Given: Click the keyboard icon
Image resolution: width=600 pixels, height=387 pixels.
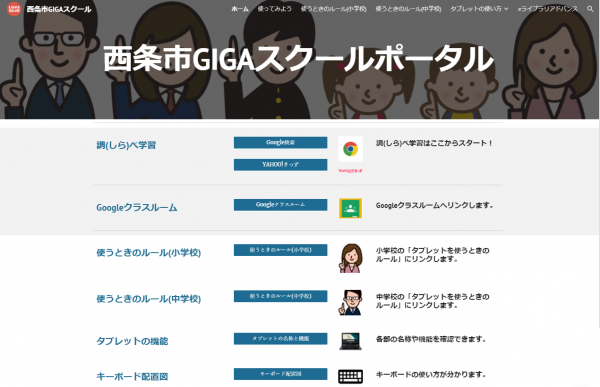Looking at the screenshot, I should pyautogui.click(x=350, y=376).
